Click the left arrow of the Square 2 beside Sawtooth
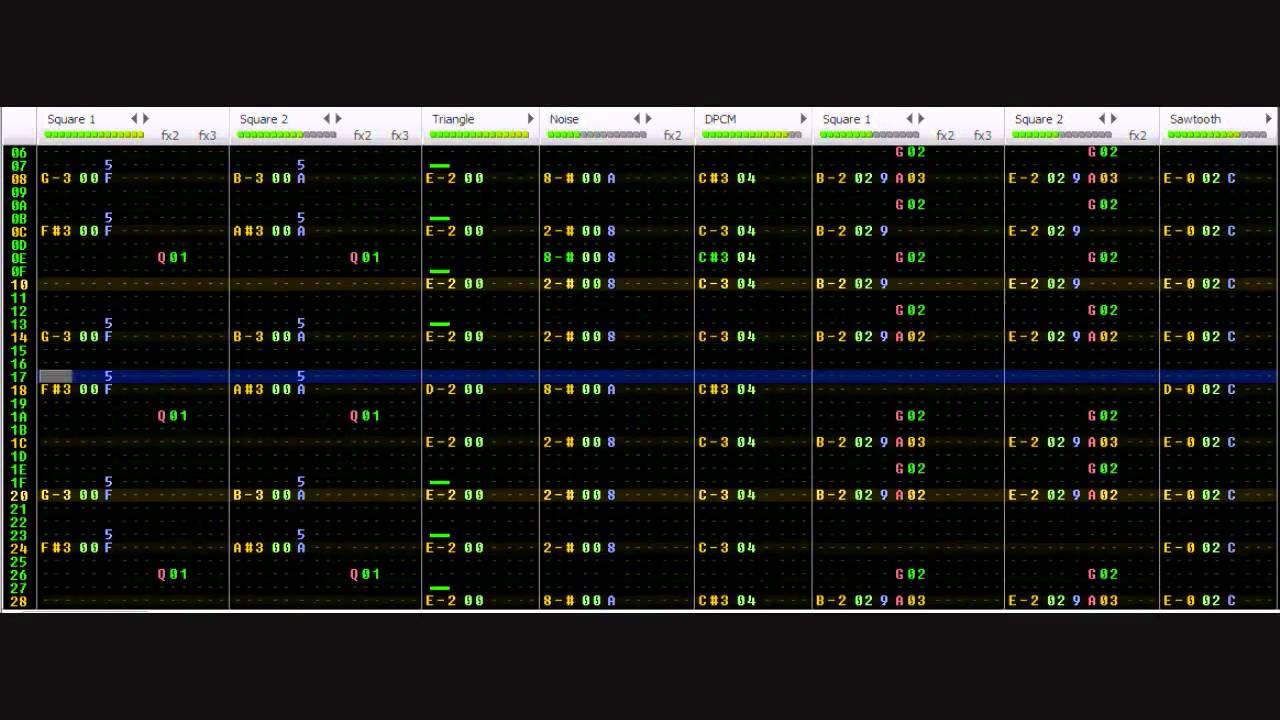This screenshot has height=720, width=1280. [x=1102, y=119]
